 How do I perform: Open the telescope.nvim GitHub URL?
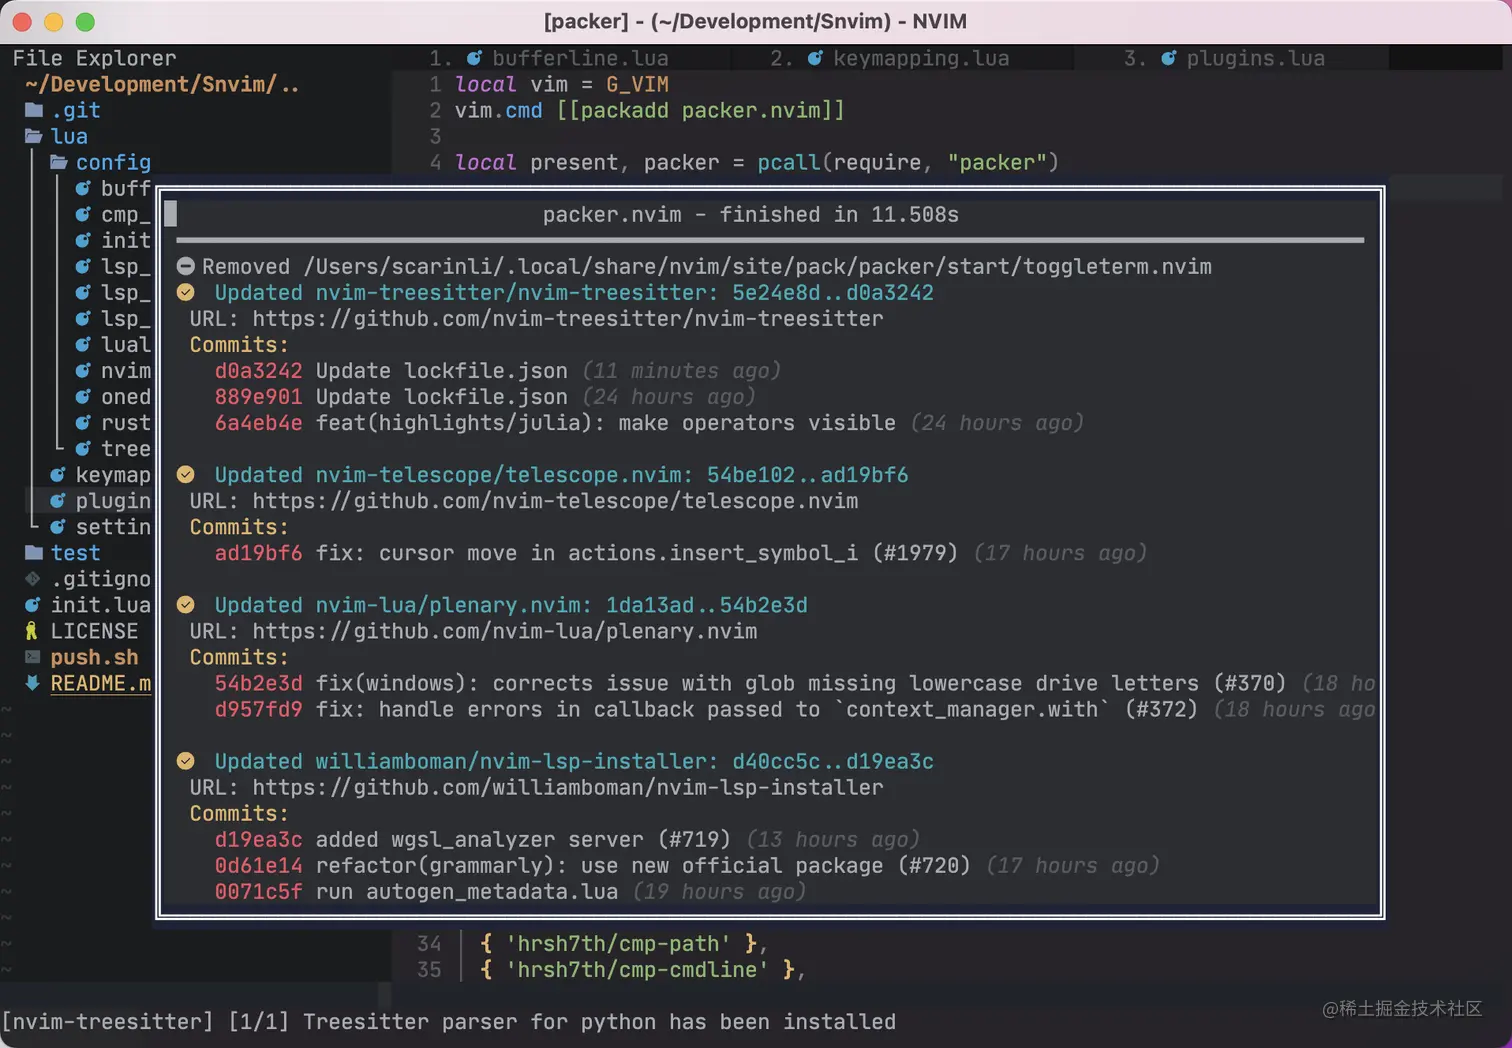(x=555, y=500)
